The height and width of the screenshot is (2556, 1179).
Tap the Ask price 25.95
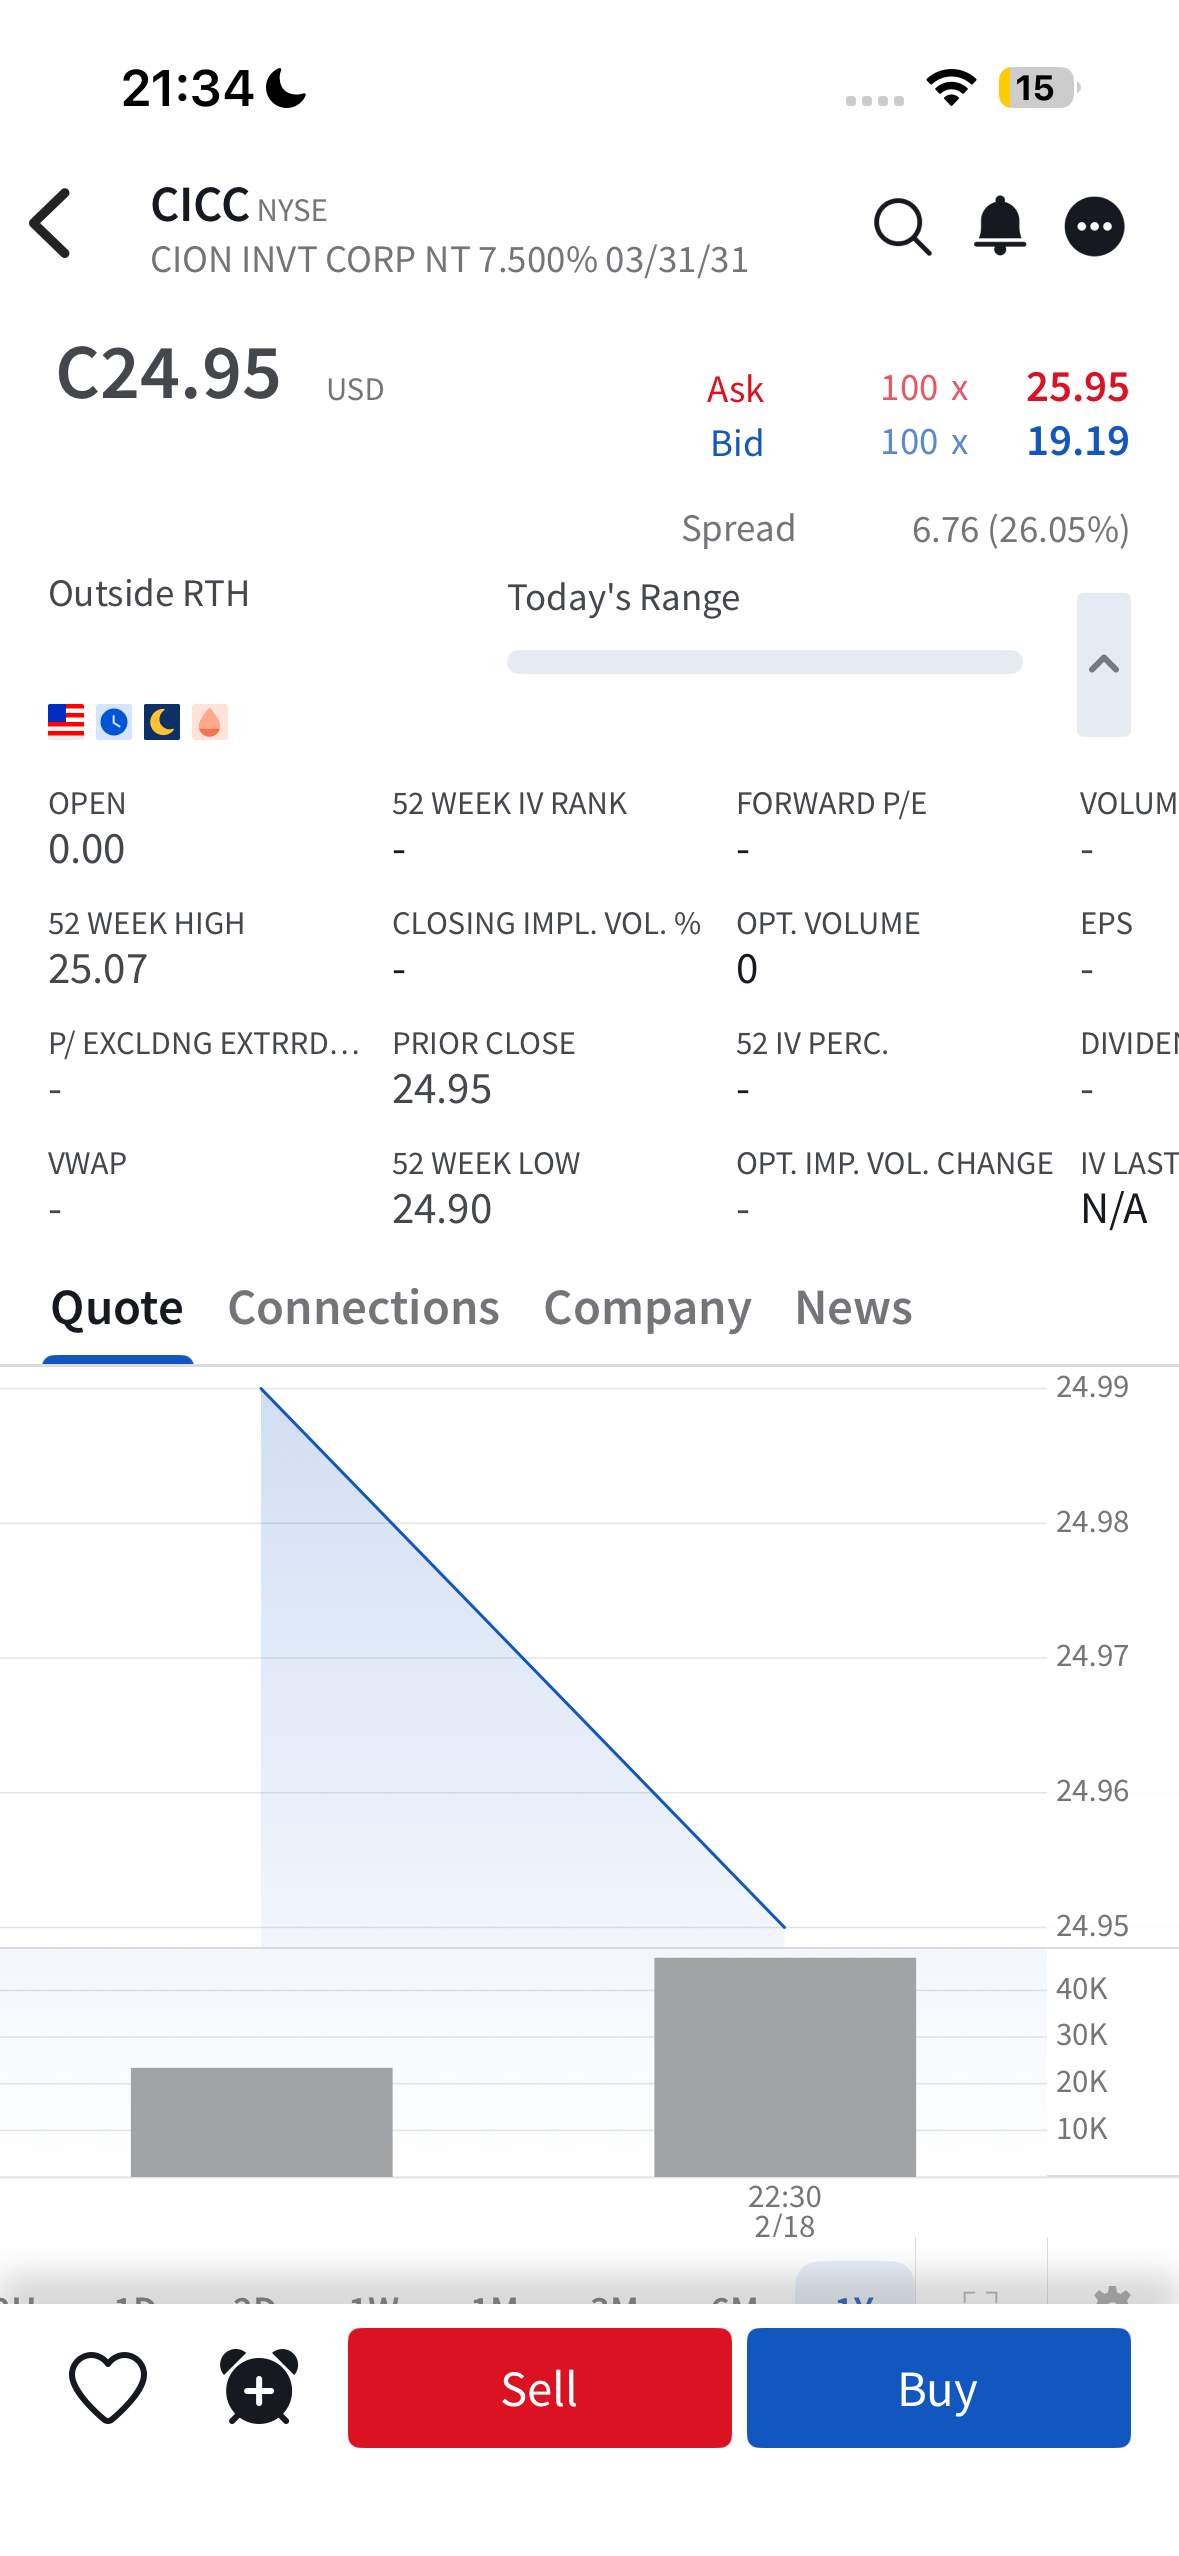coord(1077,387)
